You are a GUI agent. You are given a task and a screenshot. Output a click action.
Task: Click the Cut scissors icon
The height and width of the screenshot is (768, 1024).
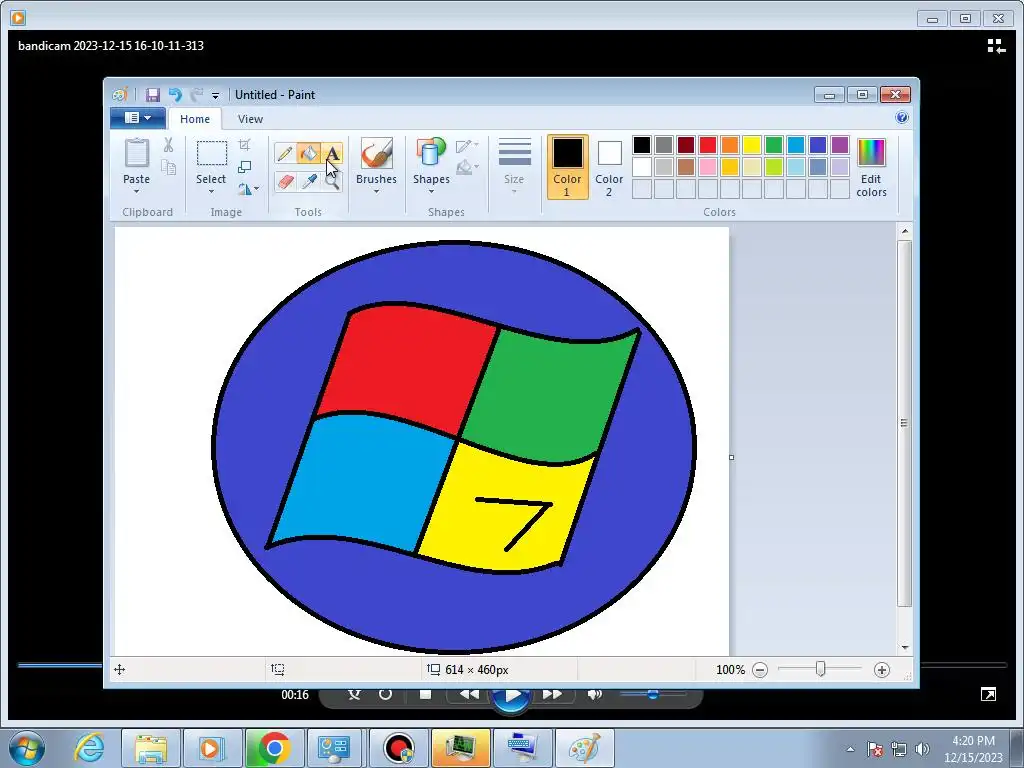(x=168, y=145)
